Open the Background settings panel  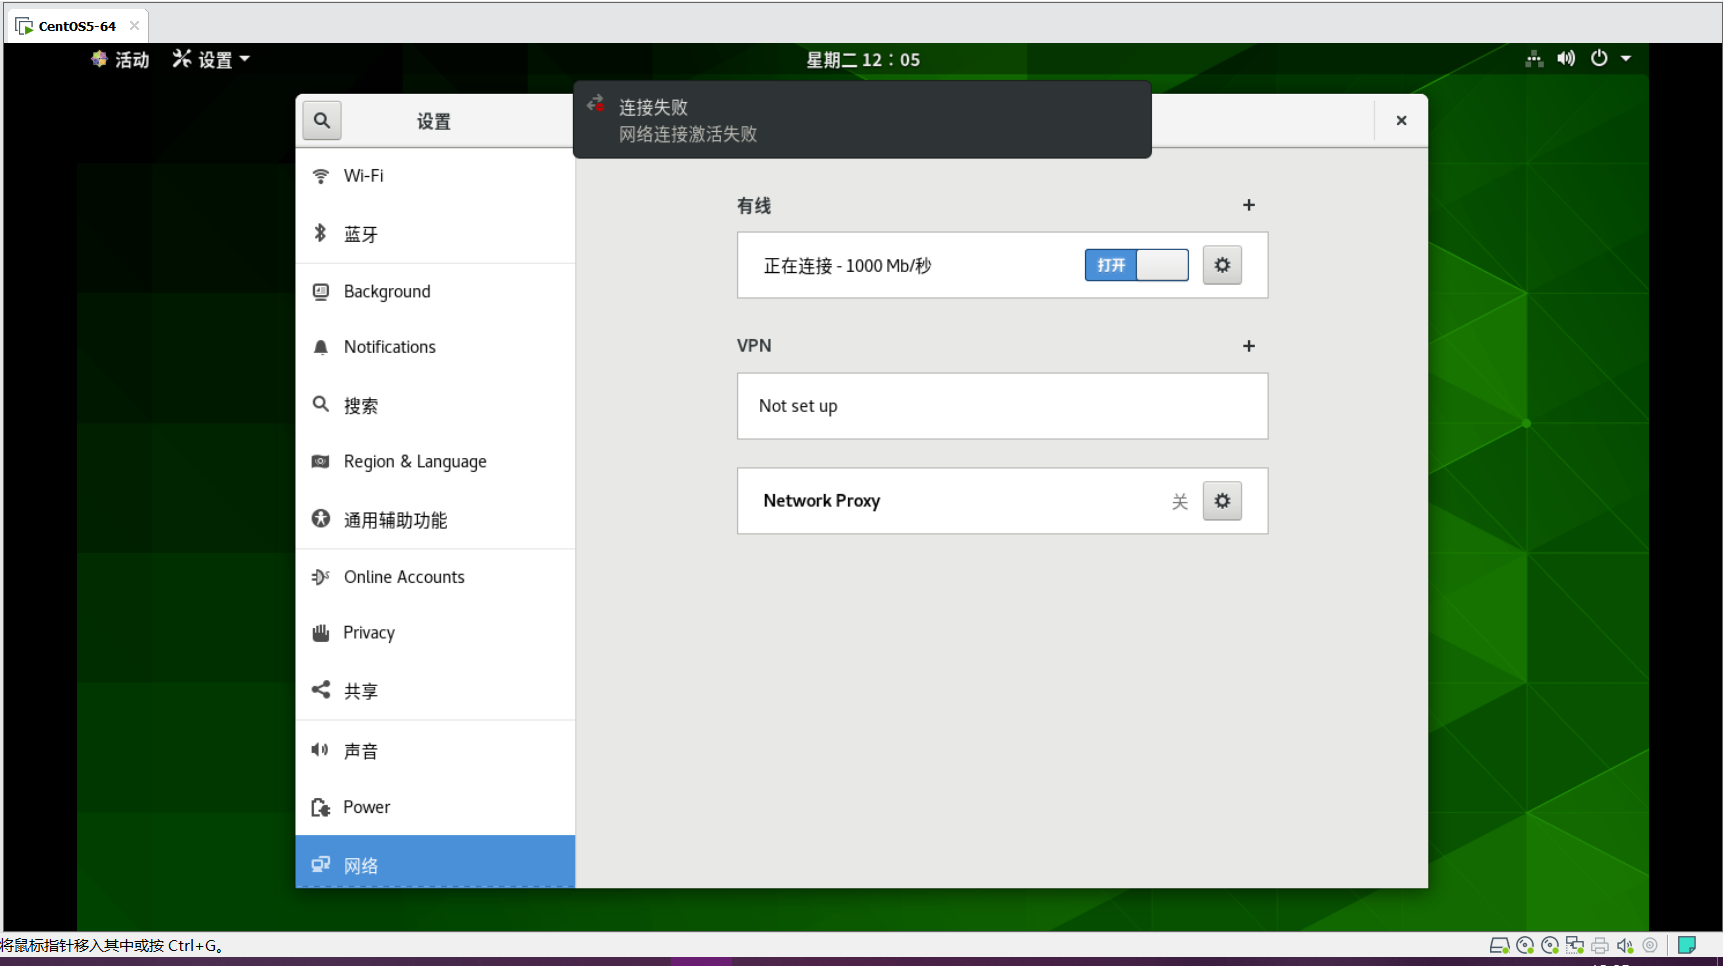tap(435, 292)
